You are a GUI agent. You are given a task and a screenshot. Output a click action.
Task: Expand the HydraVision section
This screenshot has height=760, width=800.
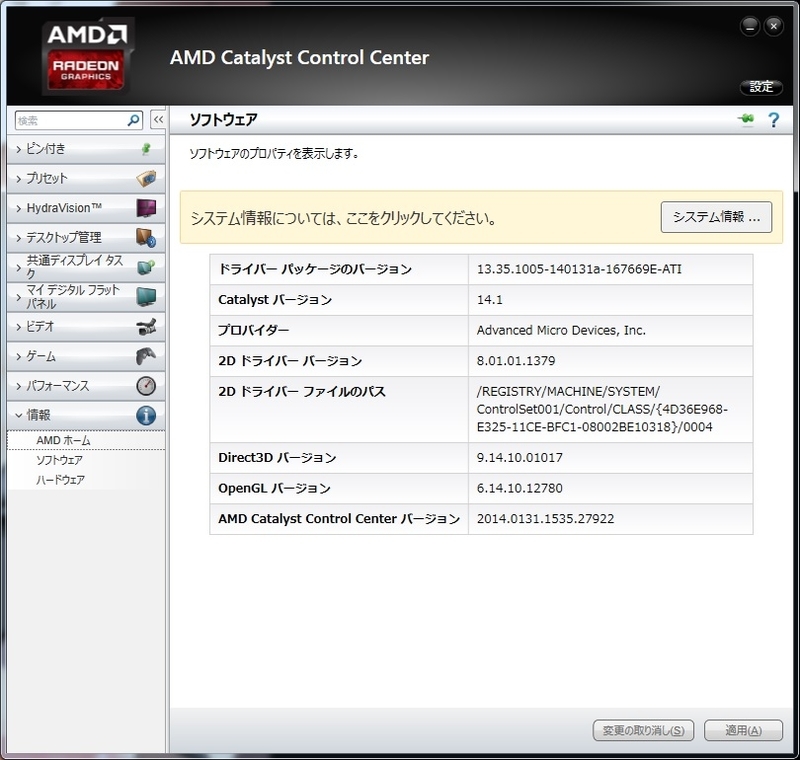(x=86, y=208)
